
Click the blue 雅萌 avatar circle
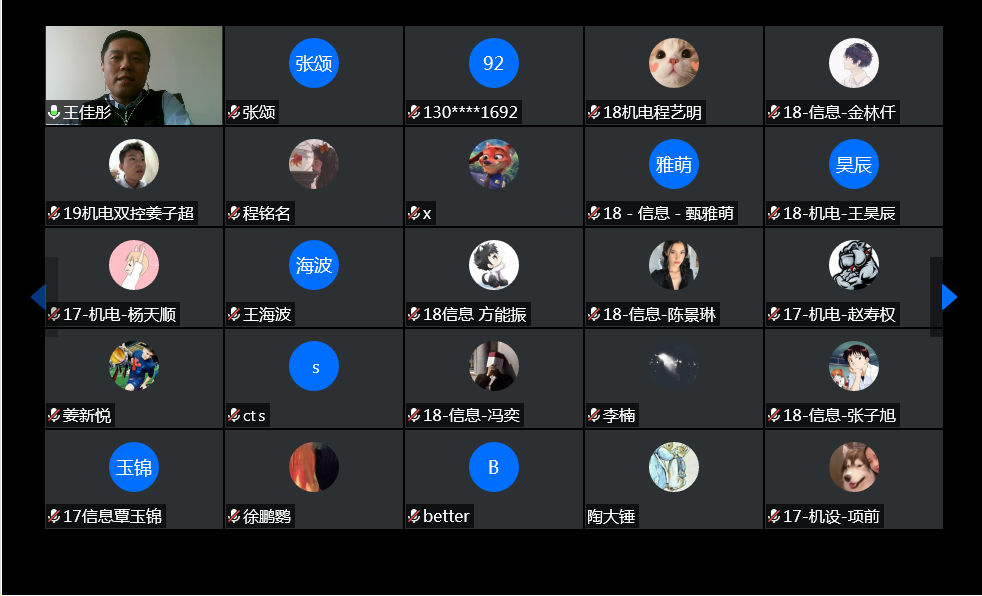tap(674, 164)
